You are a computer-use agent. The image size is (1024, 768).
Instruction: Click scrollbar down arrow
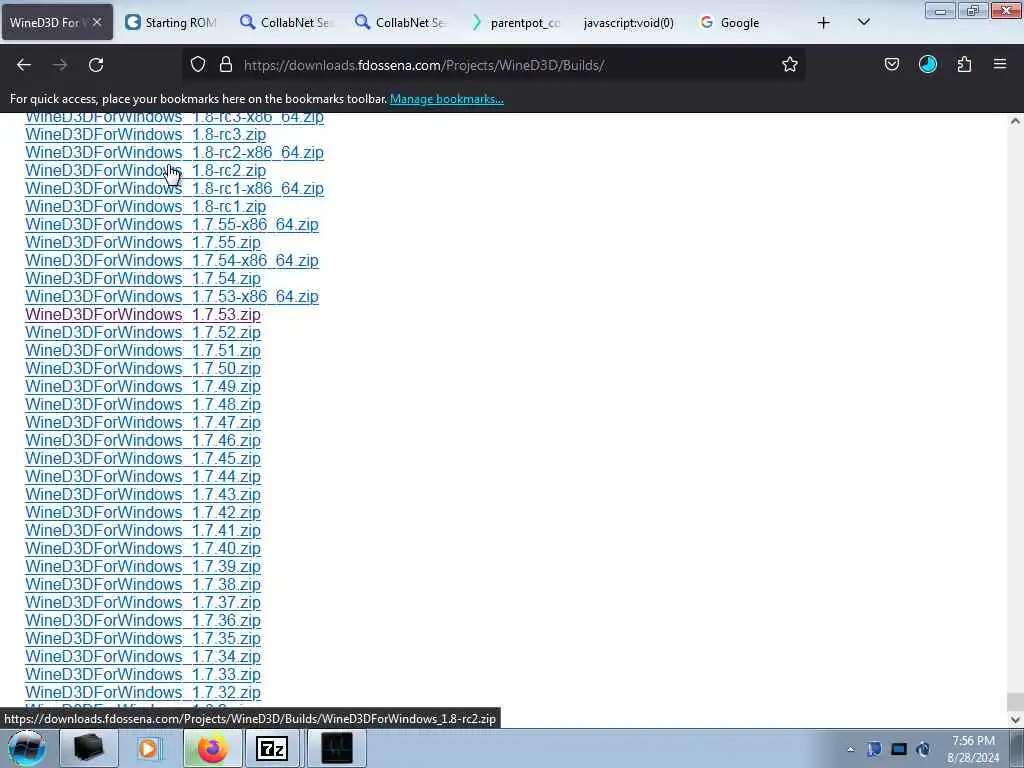pos(1015,720)
